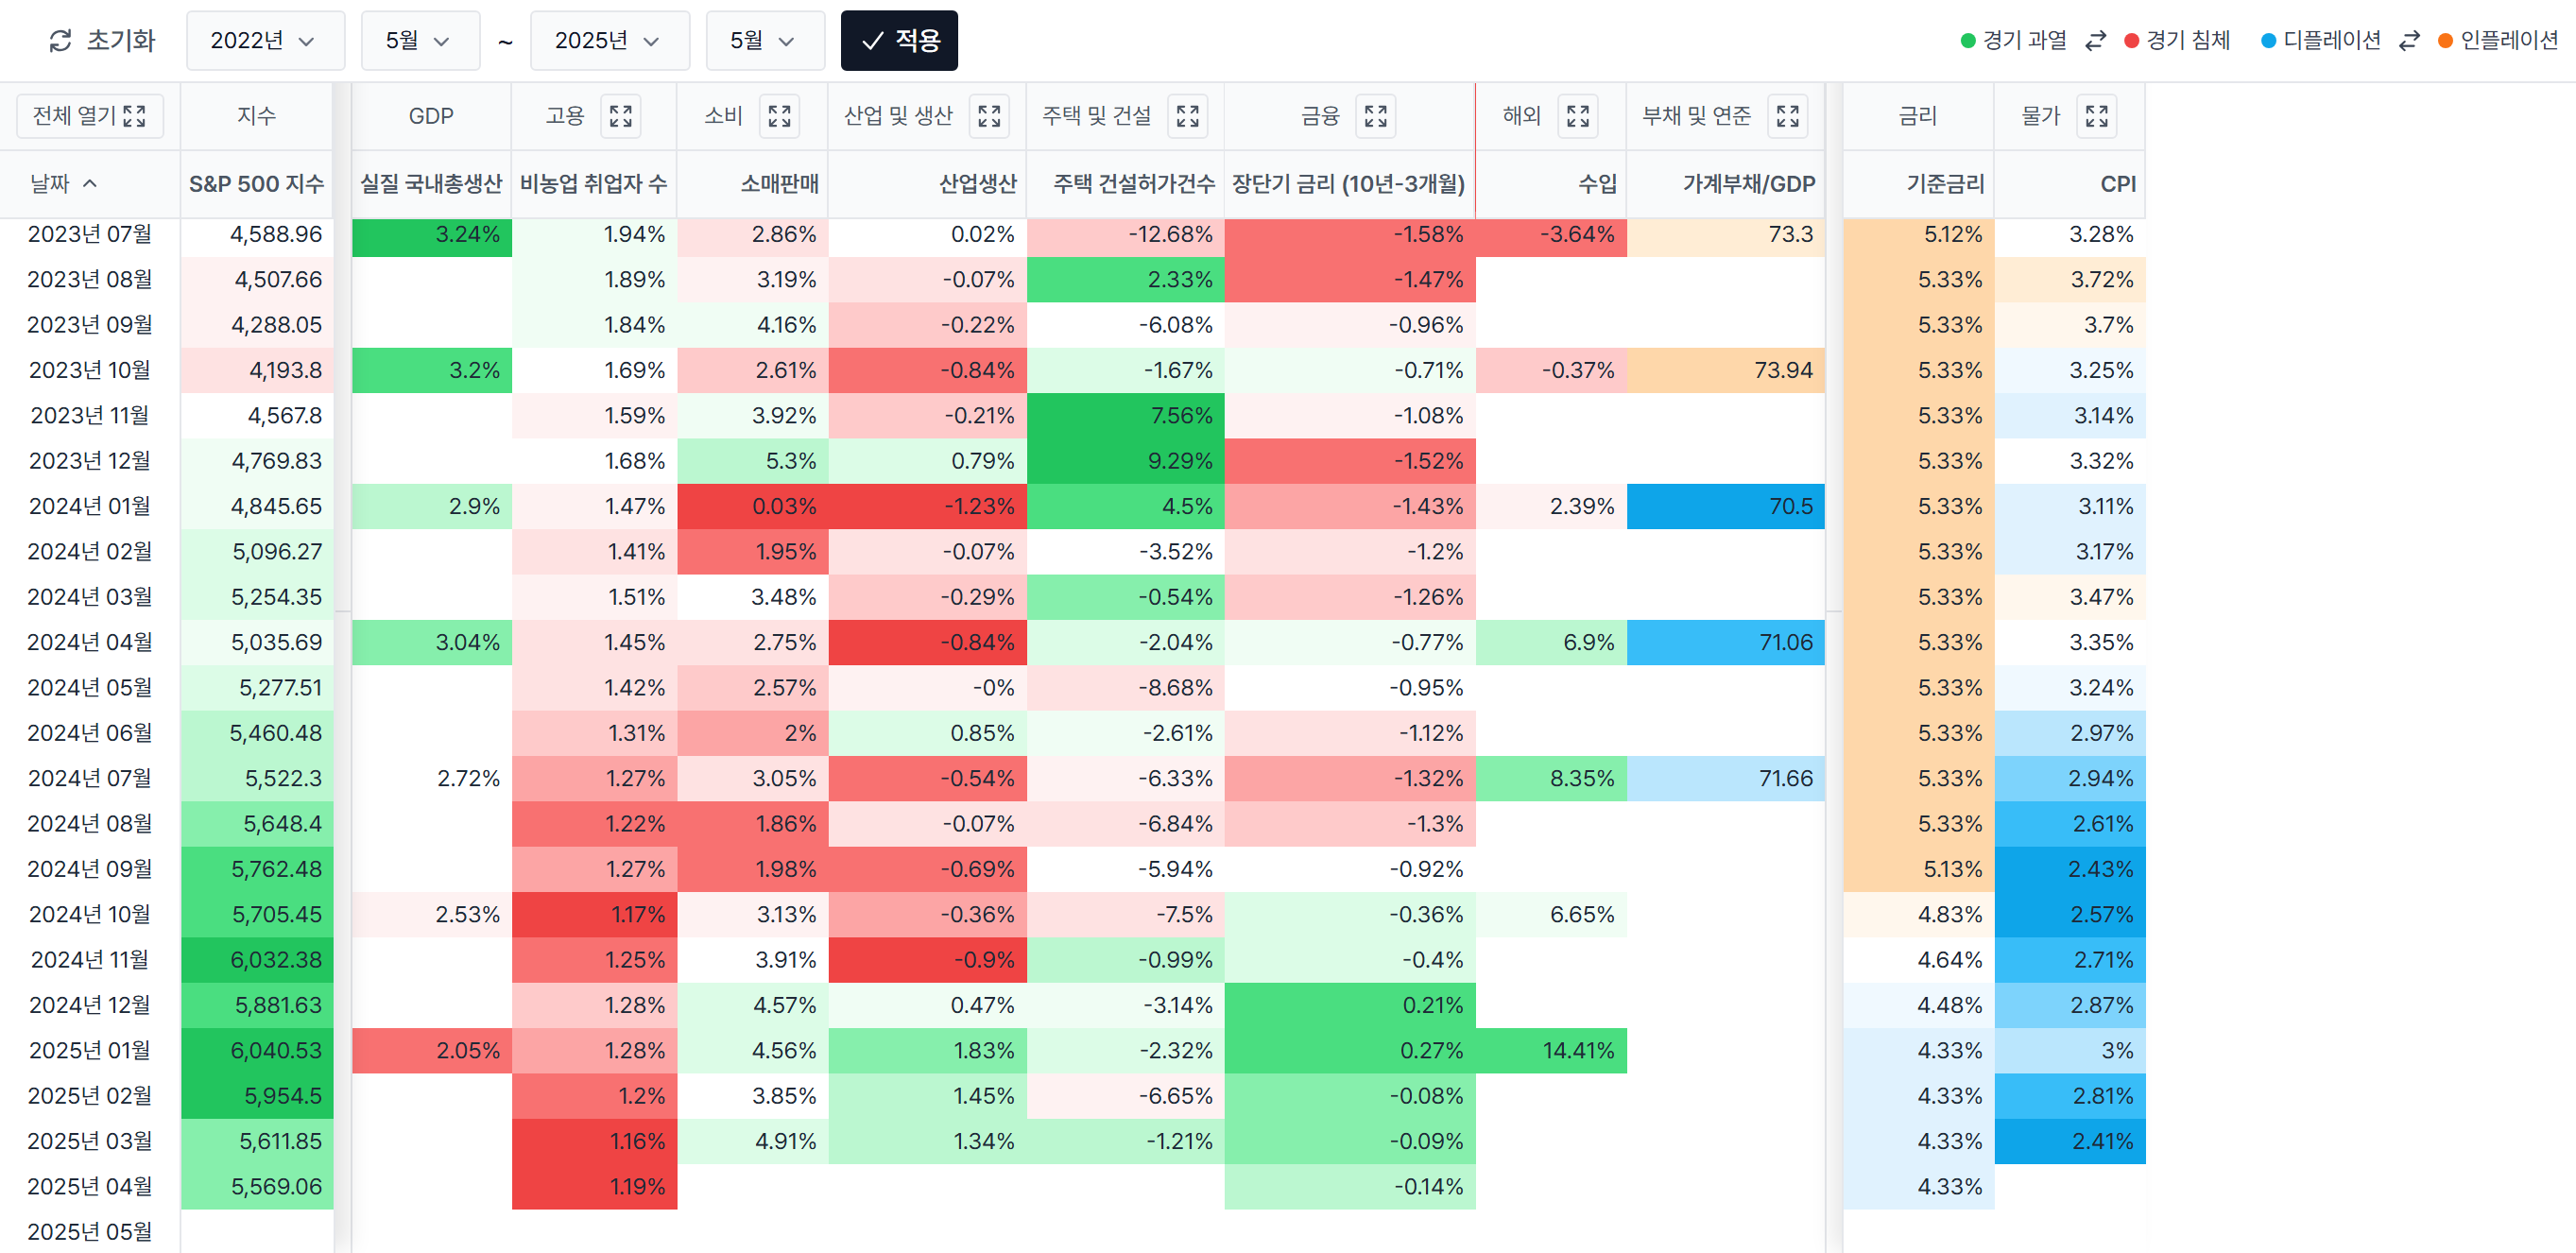Expand the 주택 및 건설 group icon
This screenshot has width=2576, height=1253.
click(1187, 116)
